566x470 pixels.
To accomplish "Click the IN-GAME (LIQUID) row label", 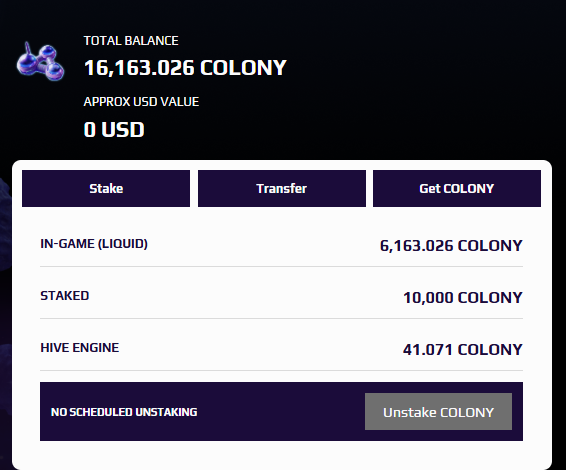I will [x=94, y=244].
